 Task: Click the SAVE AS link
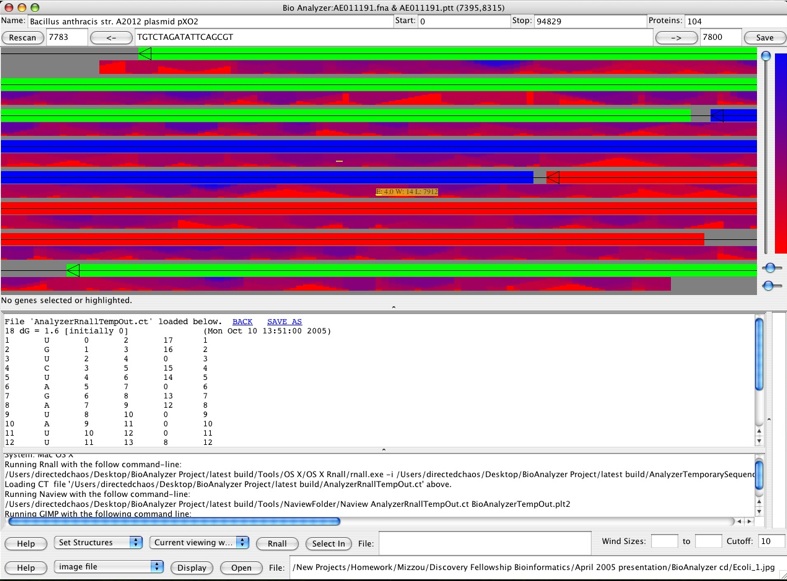tap(285, 322)
